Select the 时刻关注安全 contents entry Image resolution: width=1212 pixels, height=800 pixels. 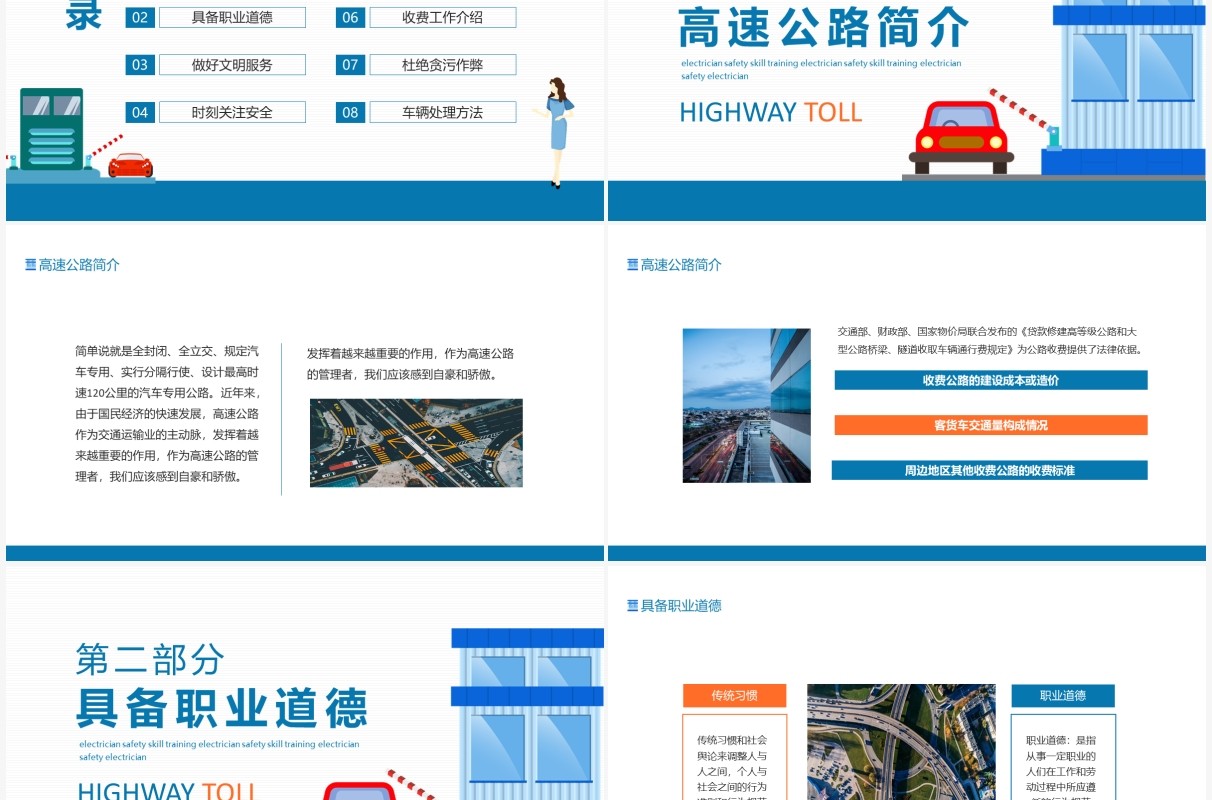click(x=232, y=112)
